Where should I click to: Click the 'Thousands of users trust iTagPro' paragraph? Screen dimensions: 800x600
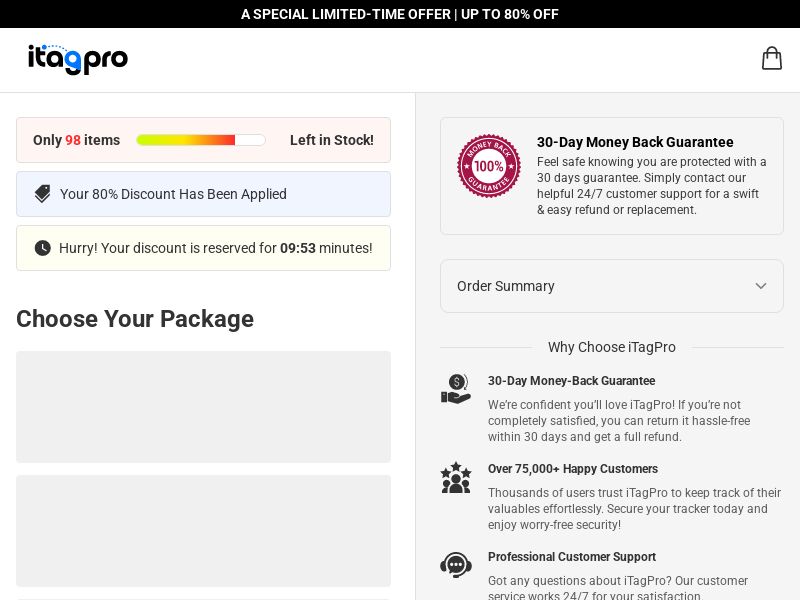point(634,509)
